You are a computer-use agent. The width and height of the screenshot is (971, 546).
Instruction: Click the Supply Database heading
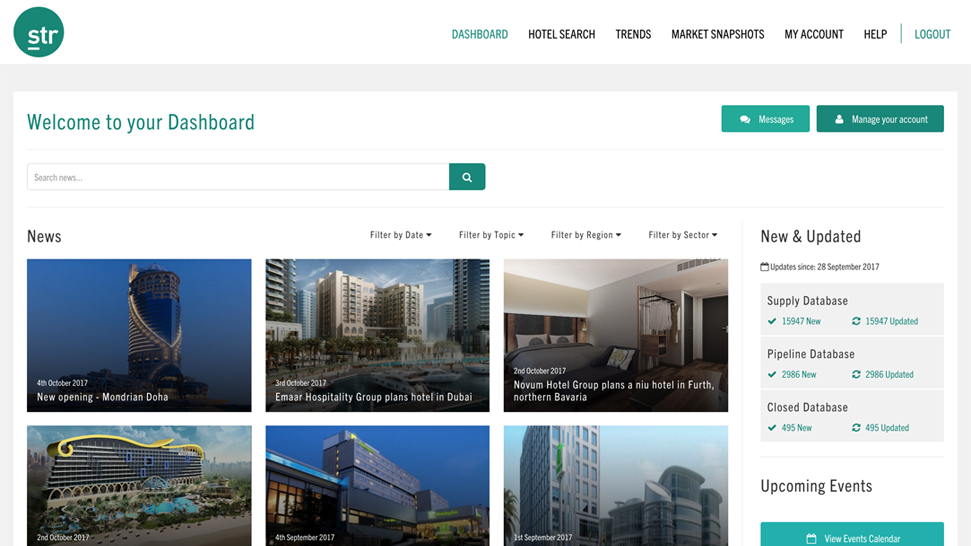tap(807, 301)
